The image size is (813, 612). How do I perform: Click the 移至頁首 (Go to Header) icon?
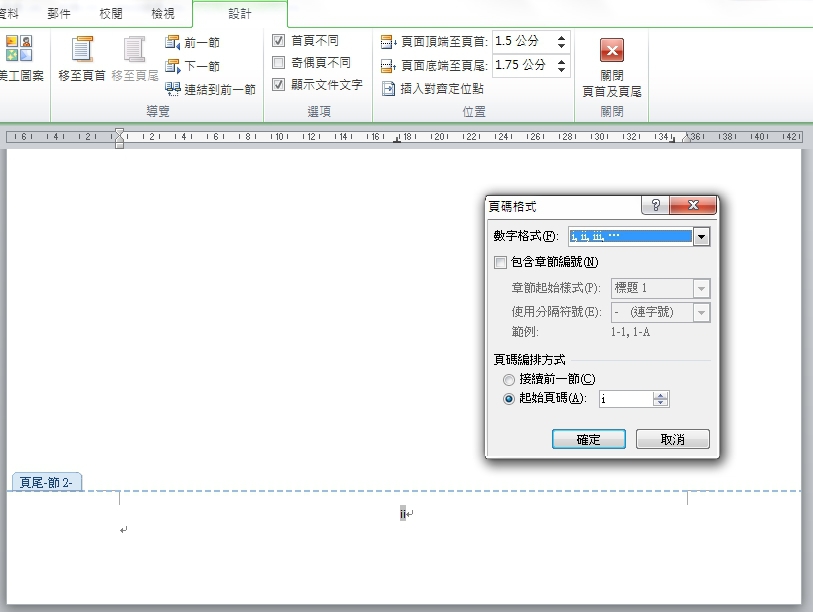[x=82, y=49]
